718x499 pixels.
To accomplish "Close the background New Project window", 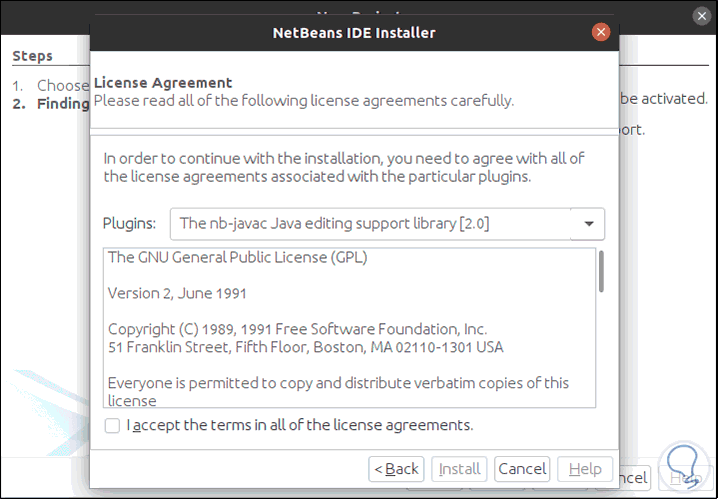I will 702,16.
